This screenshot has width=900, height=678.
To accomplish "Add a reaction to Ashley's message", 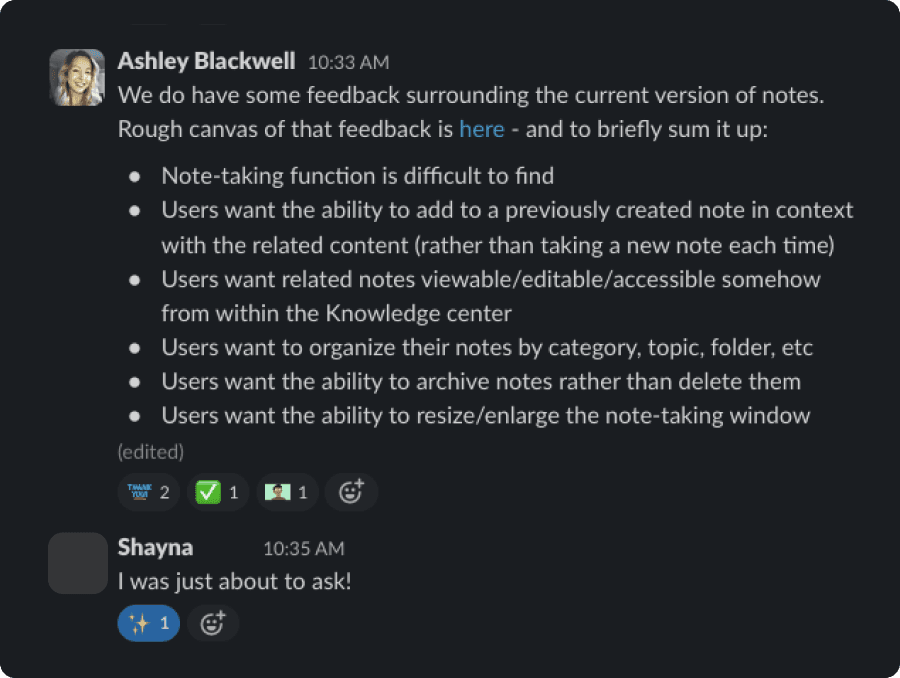I will (x=351, y=492).
